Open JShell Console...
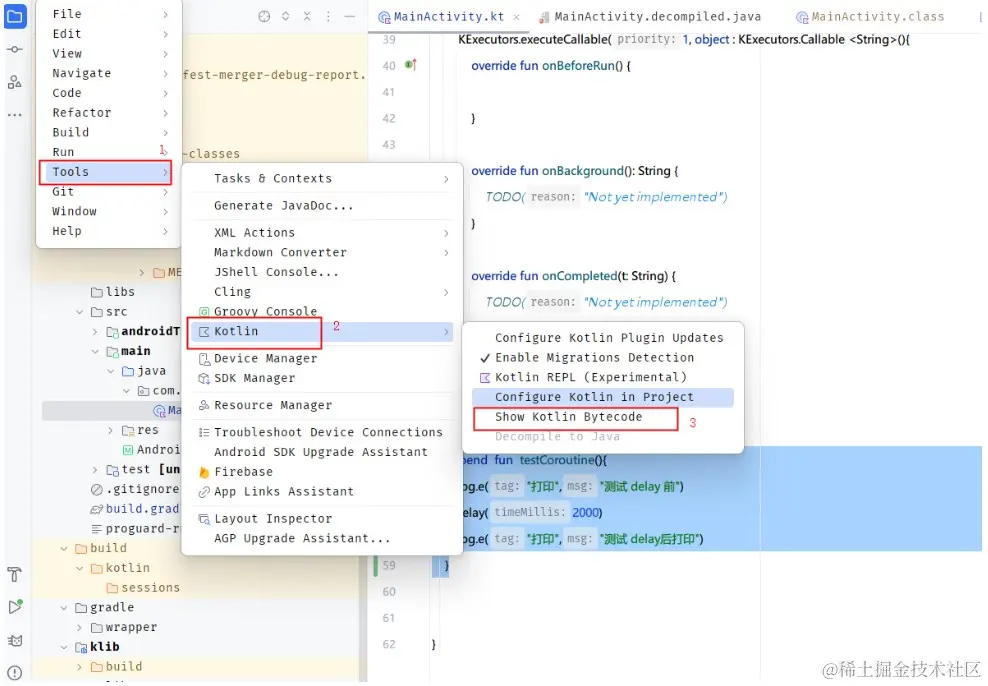 coord(322,272)
